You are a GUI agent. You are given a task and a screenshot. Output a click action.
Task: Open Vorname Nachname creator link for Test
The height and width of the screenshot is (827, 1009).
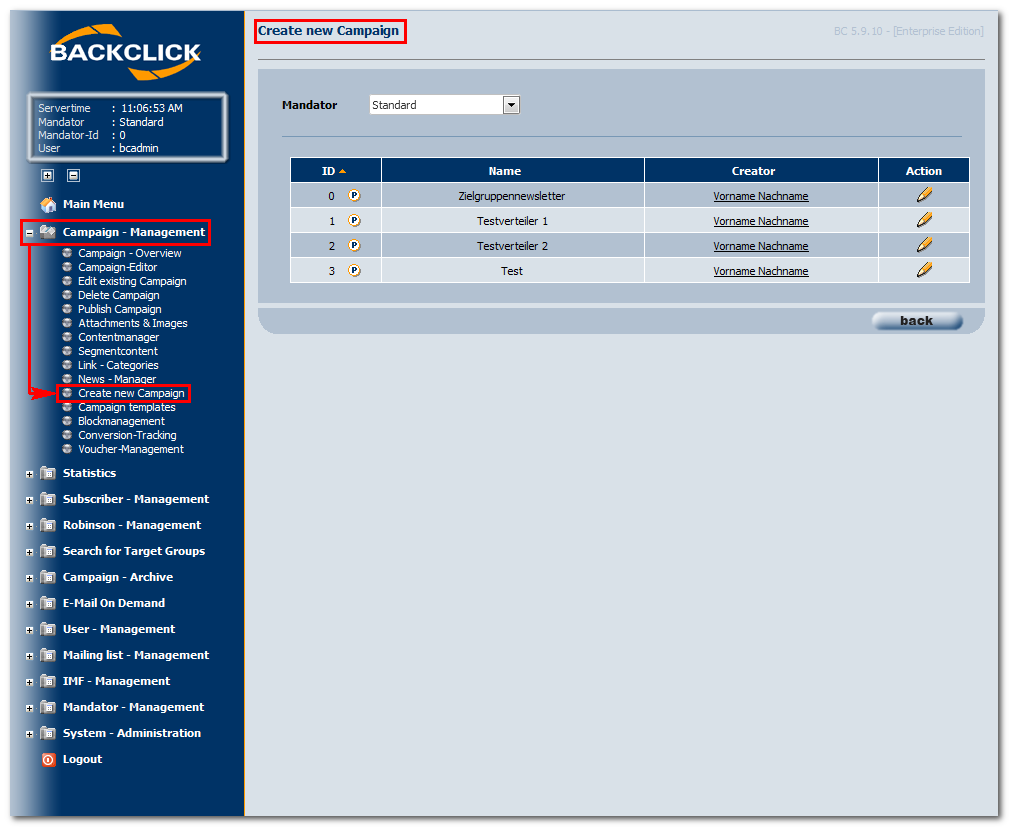pos(760,271)
